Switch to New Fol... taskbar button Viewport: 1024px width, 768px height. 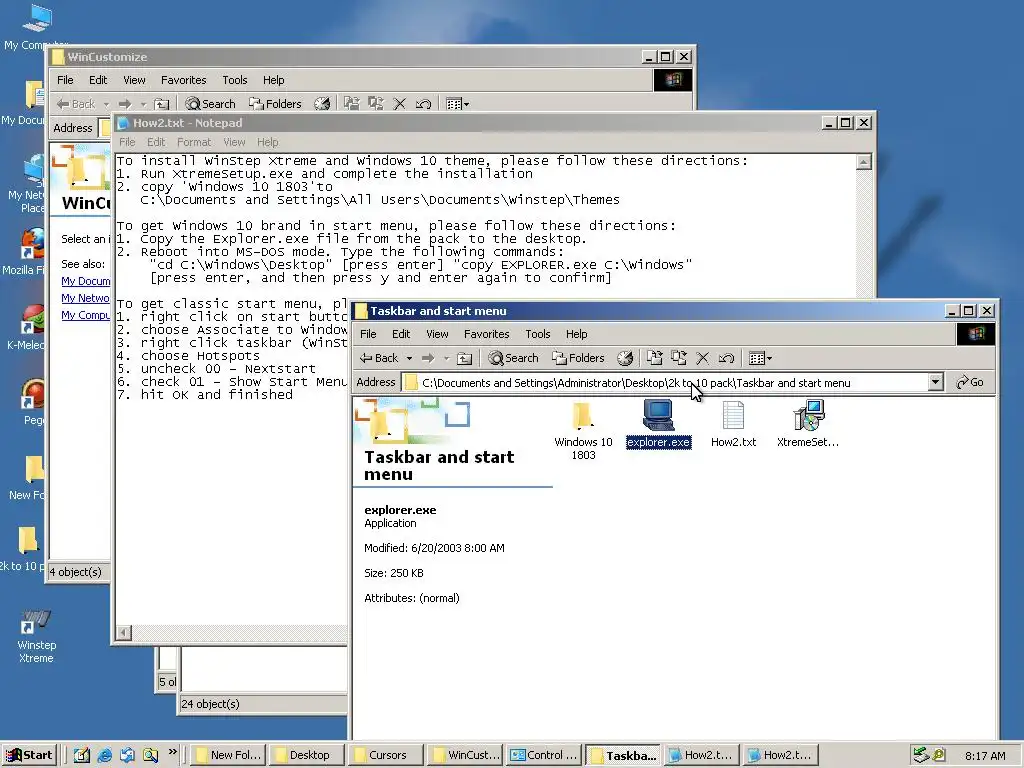[x=229, y=755]
